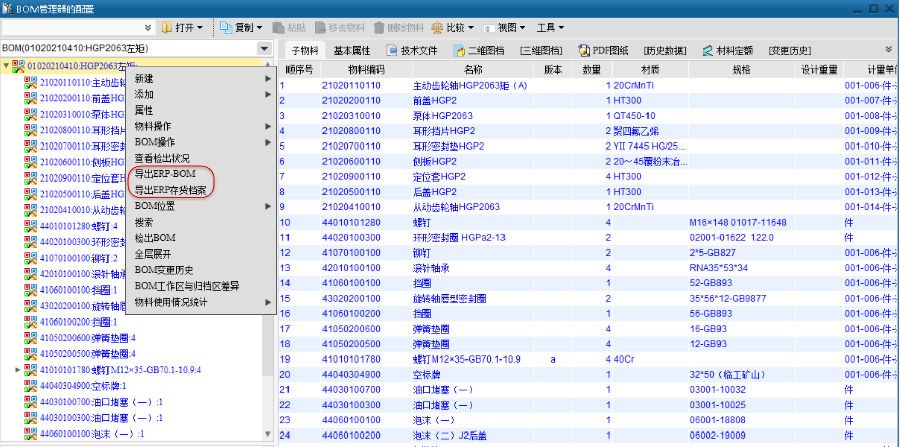Expand the 41010101780 螺钉M12×35 tree node
This screenshot has height=447, width=900.
[16, 370]
